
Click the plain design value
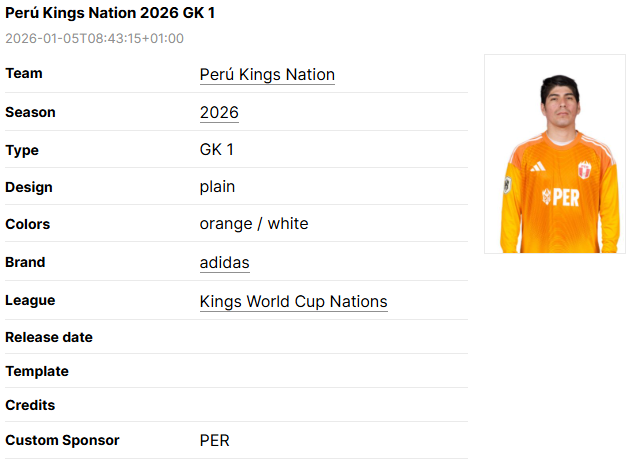click(217, 186)
